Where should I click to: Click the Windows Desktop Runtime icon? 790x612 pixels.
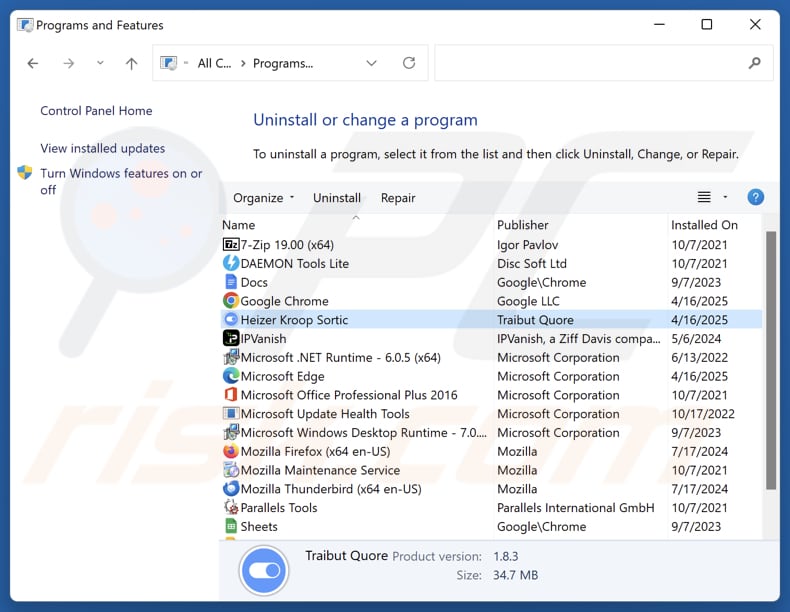tap(231, 432)
